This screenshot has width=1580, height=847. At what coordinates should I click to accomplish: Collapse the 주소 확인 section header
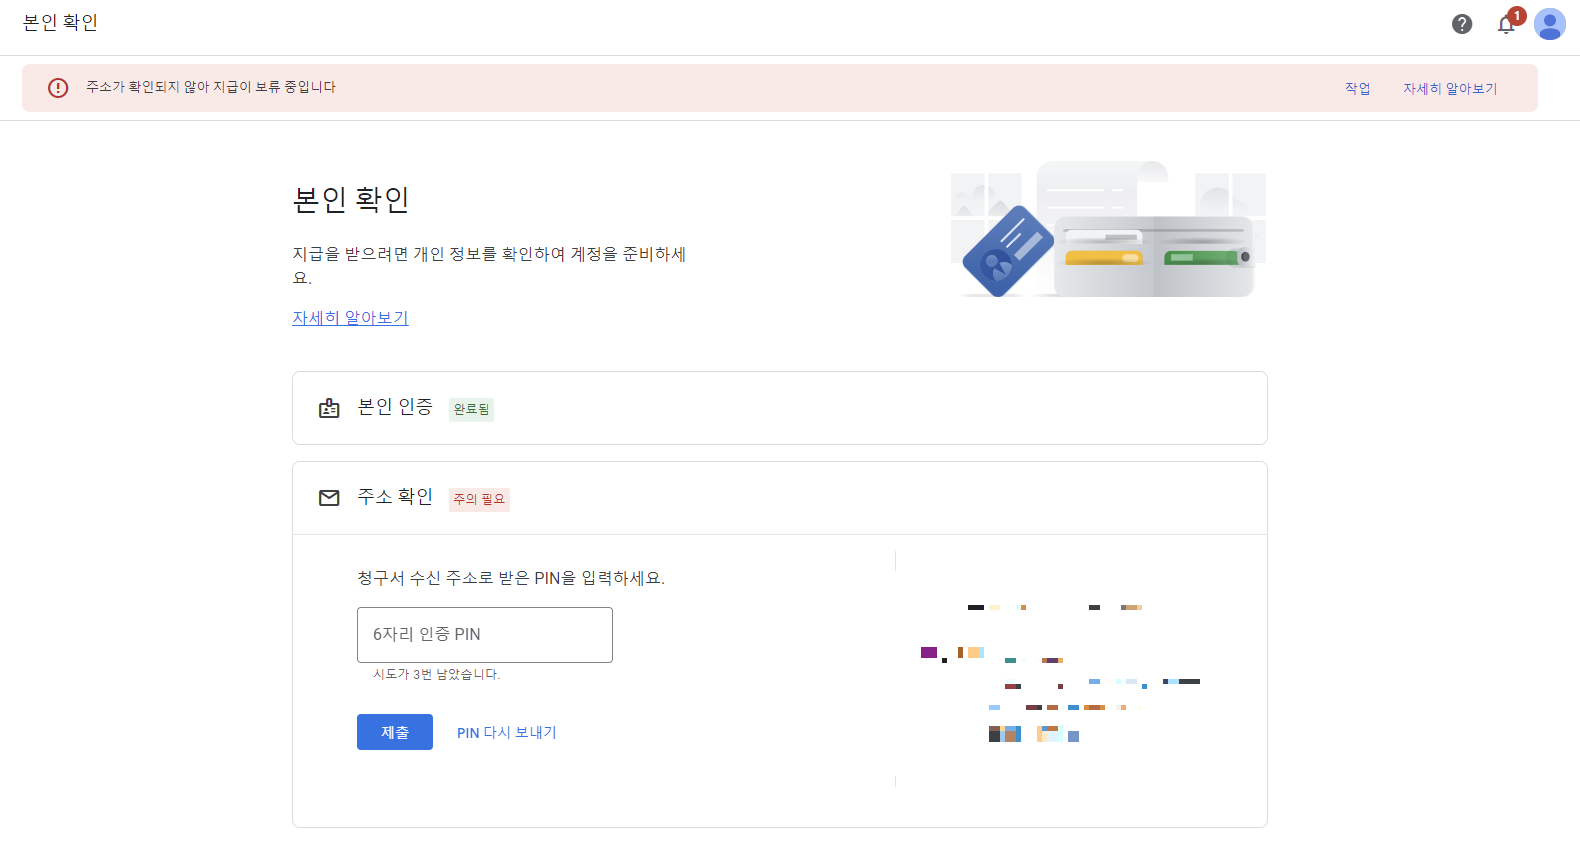coord(780,498)
